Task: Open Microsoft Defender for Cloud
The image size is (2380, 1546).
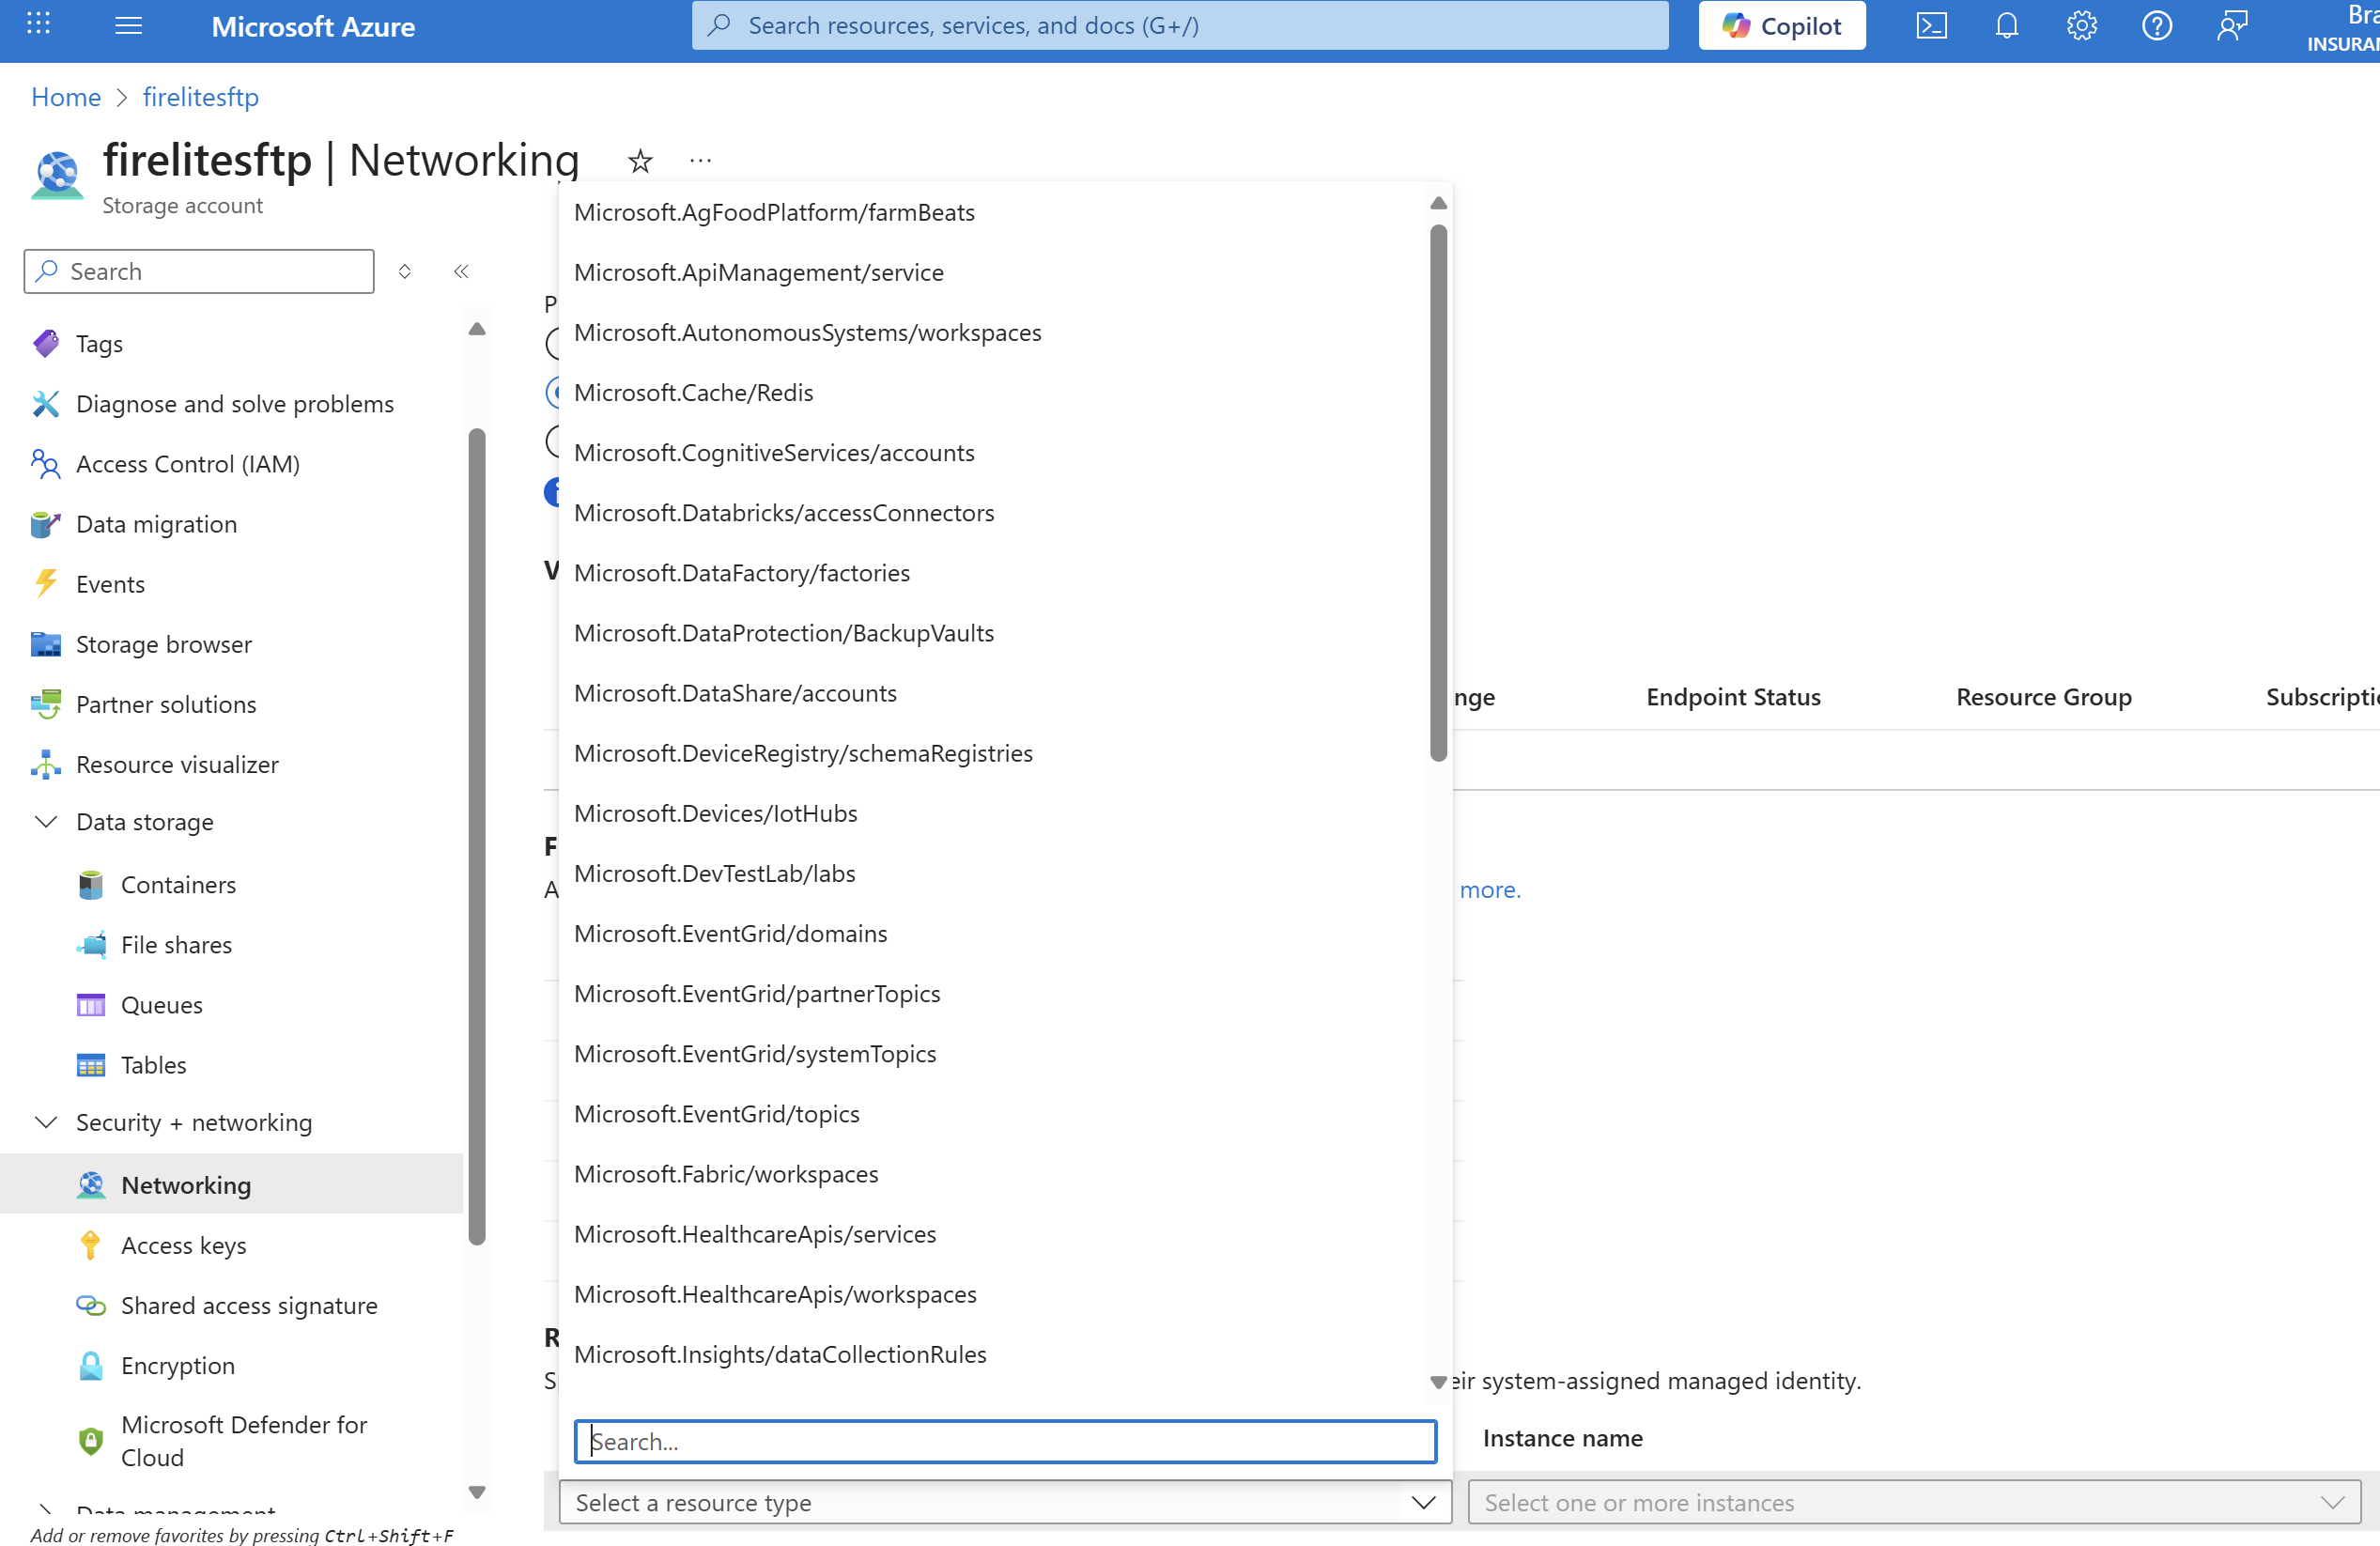Action: click(243, 1440)
